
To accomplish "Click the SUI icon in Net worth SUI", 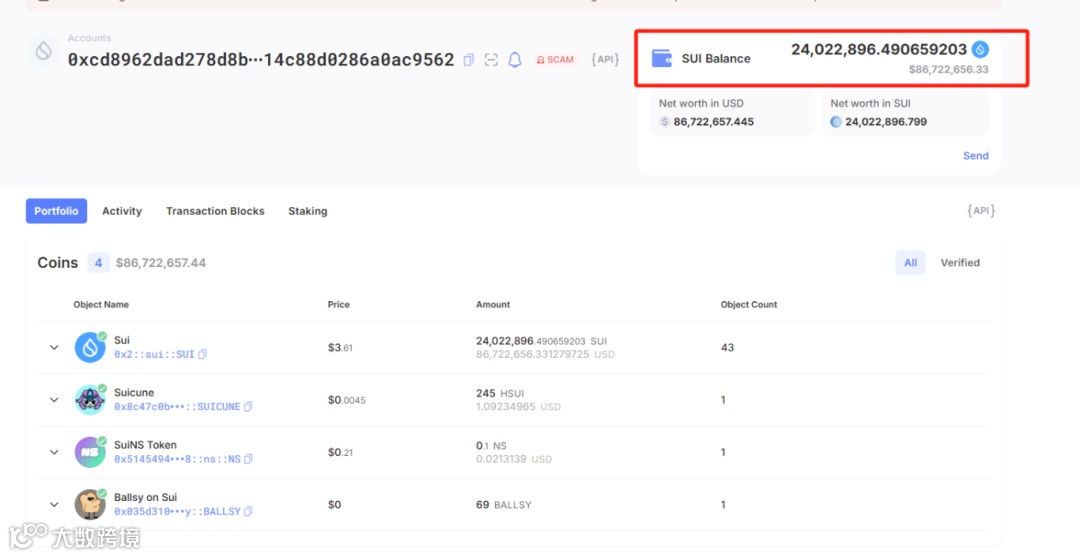I will click(835, 122).
